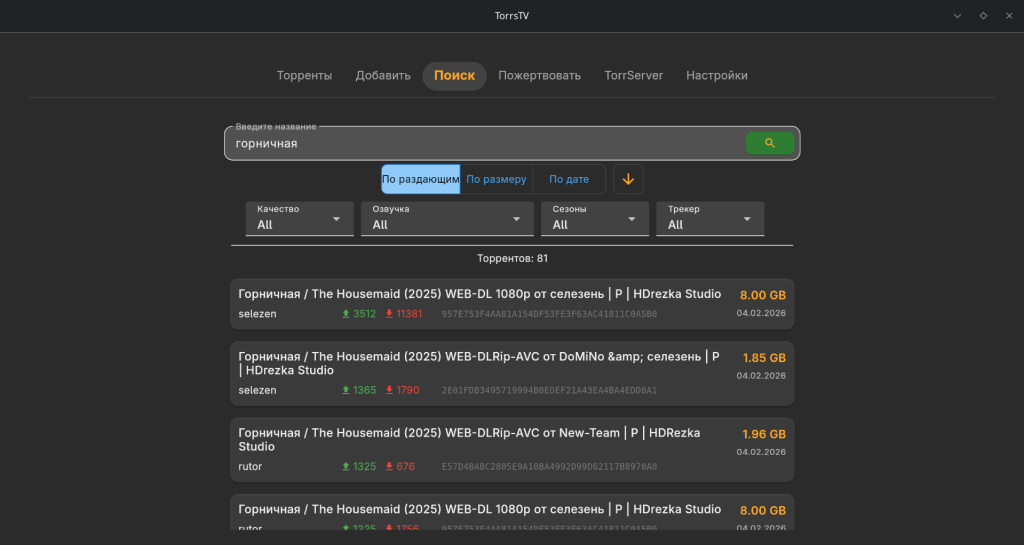Image resolution: width=1024 pixels, height=545 pixels.
Task: Switch to the Торренты tab
Action: click(x=304, y=76)
